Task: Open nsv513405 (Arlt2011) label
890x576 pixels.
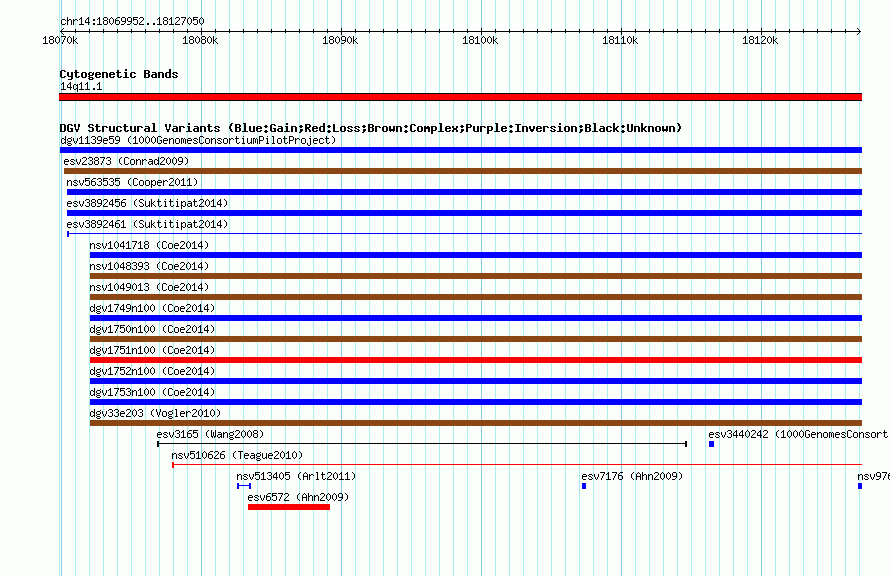Action: coord(296,476)
